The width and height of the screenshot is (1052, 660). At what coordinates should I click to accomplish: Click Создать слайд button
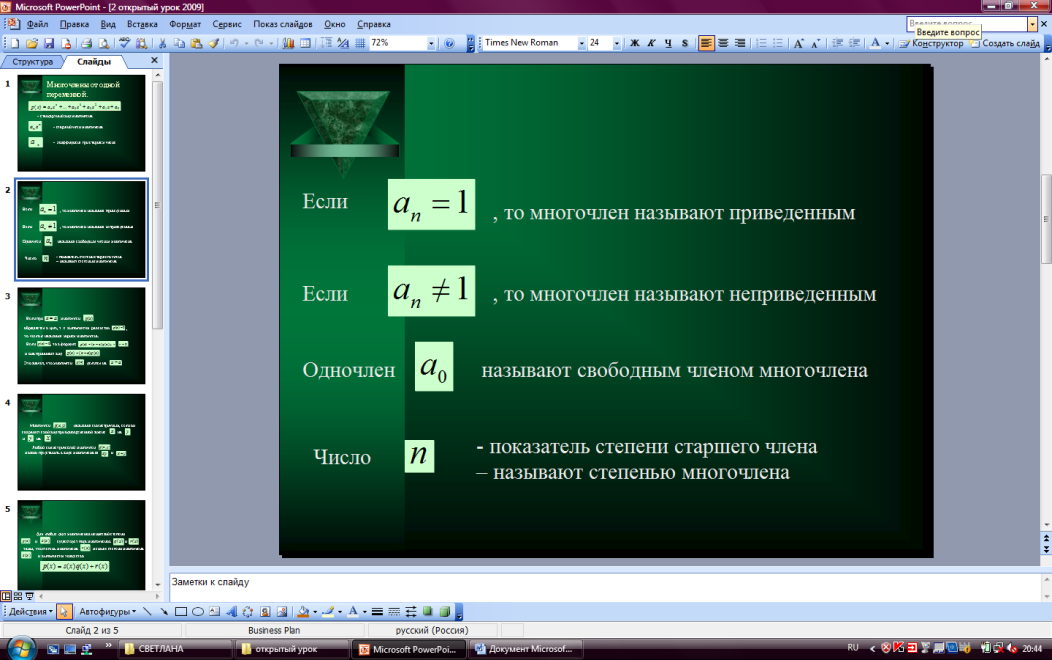point(1005,43)
